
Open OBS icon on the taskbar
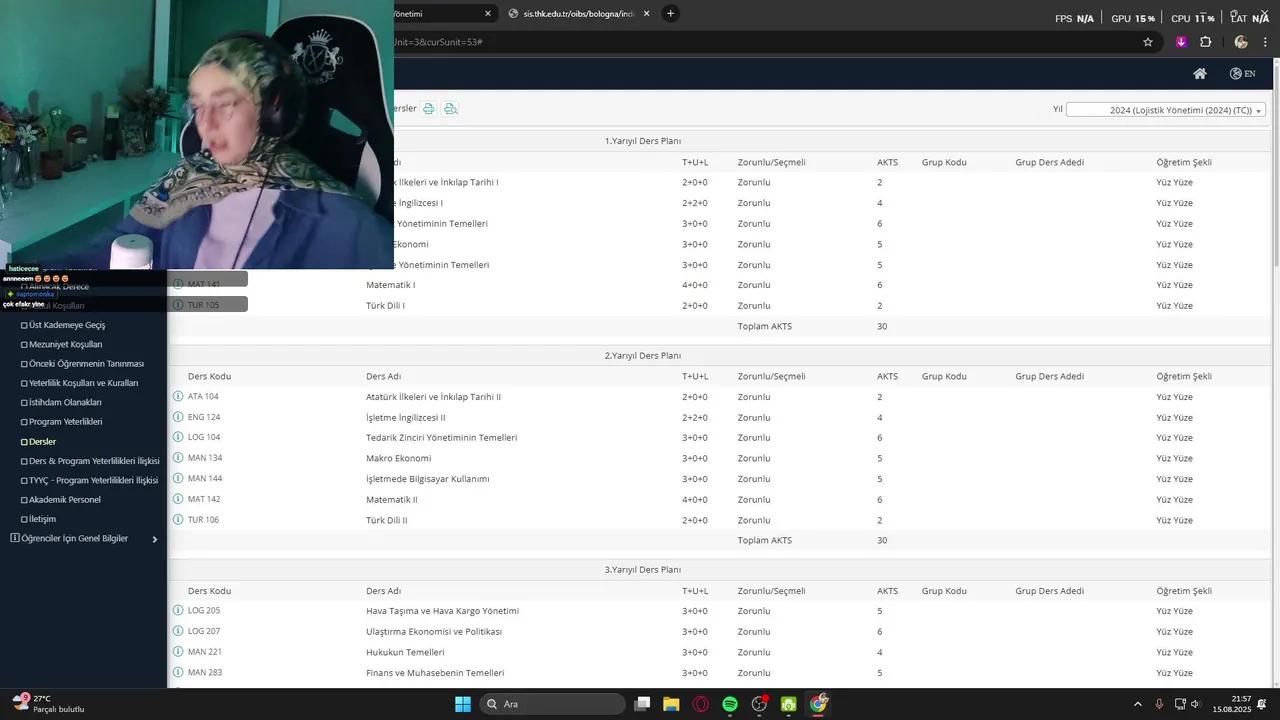[x=760, y=704]
